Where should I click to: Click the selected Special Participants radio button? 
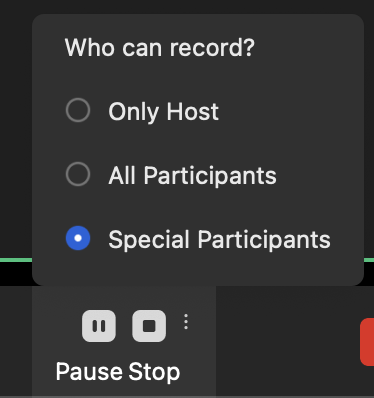[78, 238]
